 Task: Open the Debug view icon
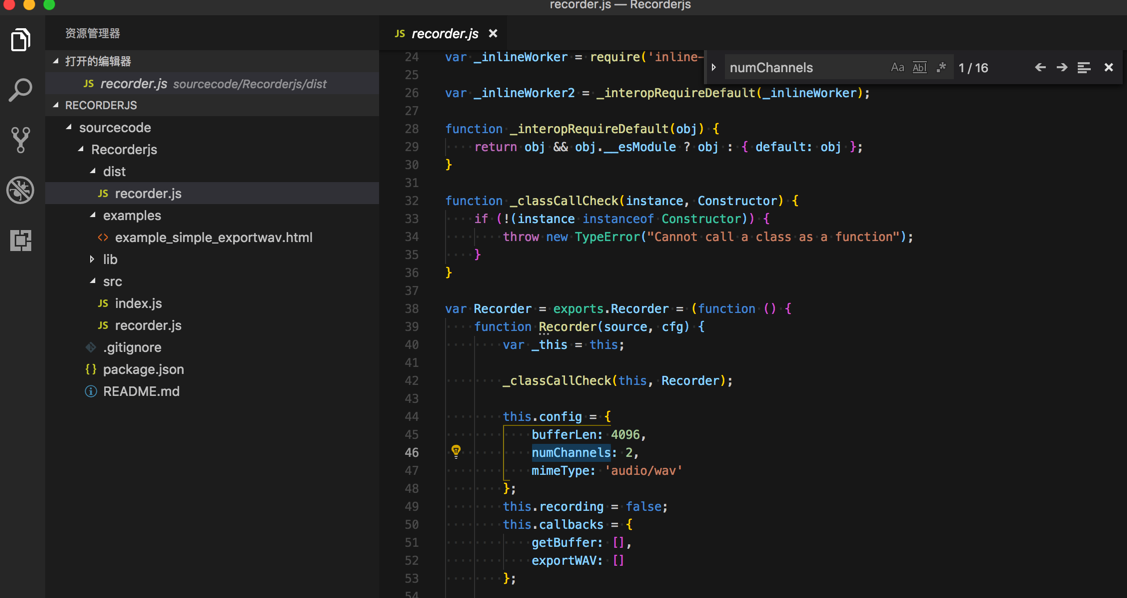click(x=21, y=190)
